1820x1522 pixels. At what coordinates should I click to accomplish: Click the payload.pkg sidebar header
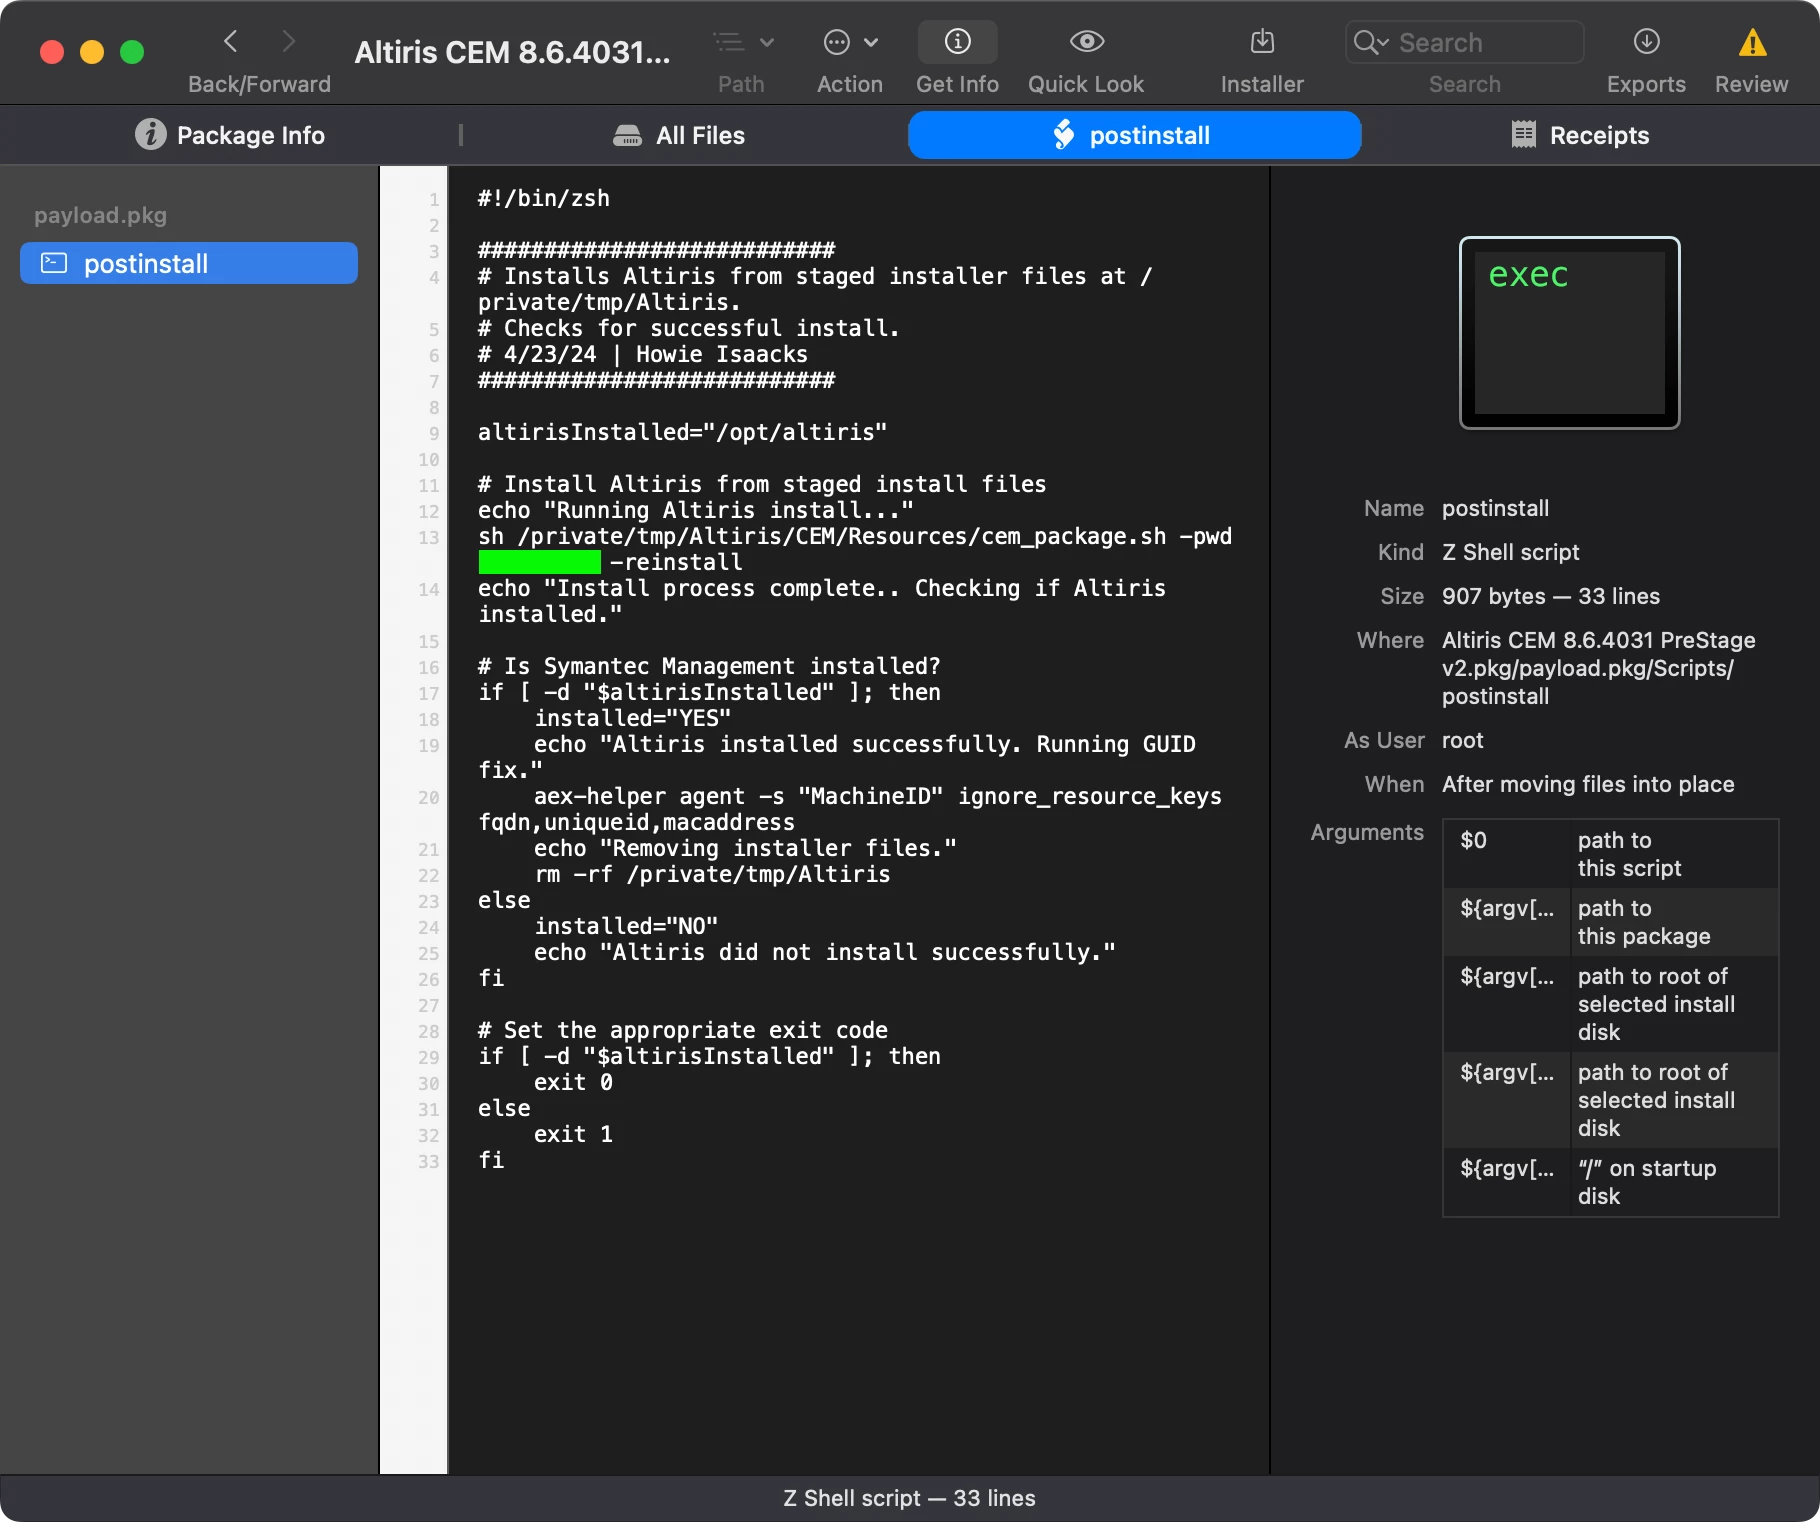click(x=100, y=215)
